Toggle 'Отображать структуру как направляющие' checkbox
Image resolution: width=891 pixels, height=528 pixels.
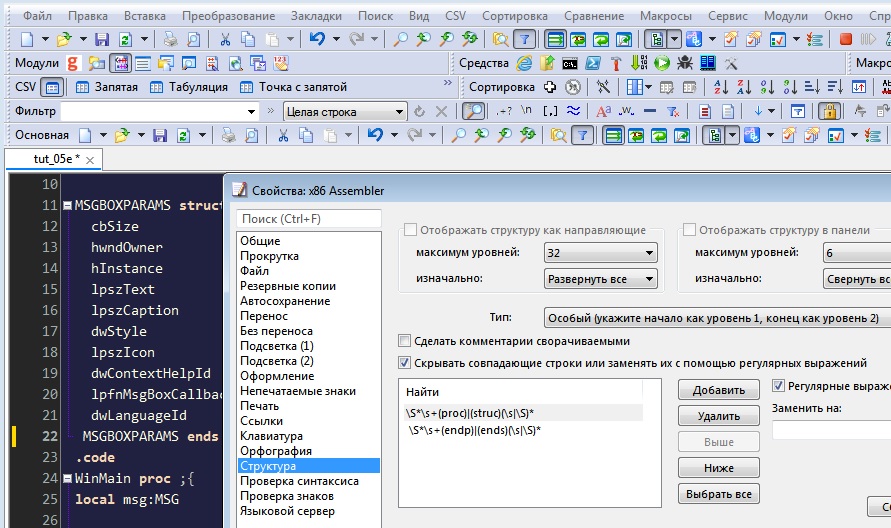[x=410, y=230]
